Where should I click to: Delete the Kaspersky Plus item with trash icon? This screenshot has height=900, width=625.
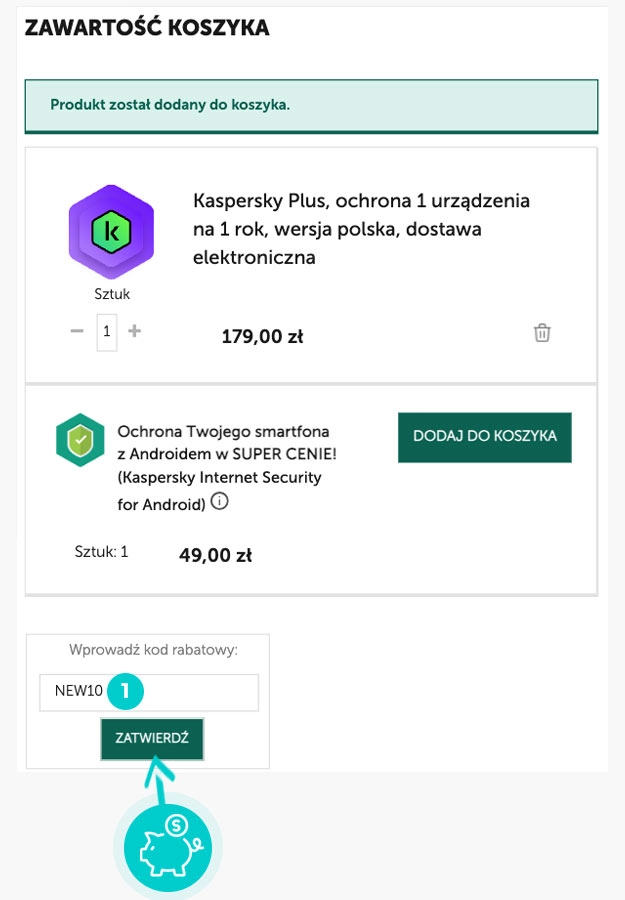tap(542, 333)
